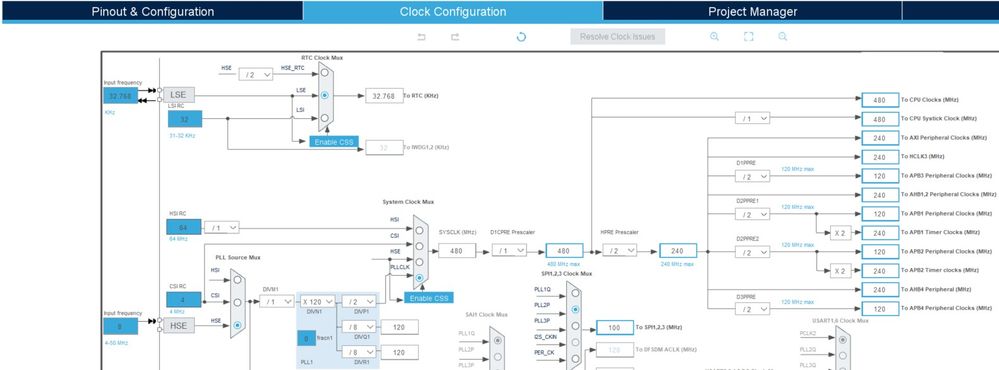This screenshot has height=370, width=999.
Task: Open the D1CPRE Prescaler /1 dropdown
Action: tap(509, 250)
